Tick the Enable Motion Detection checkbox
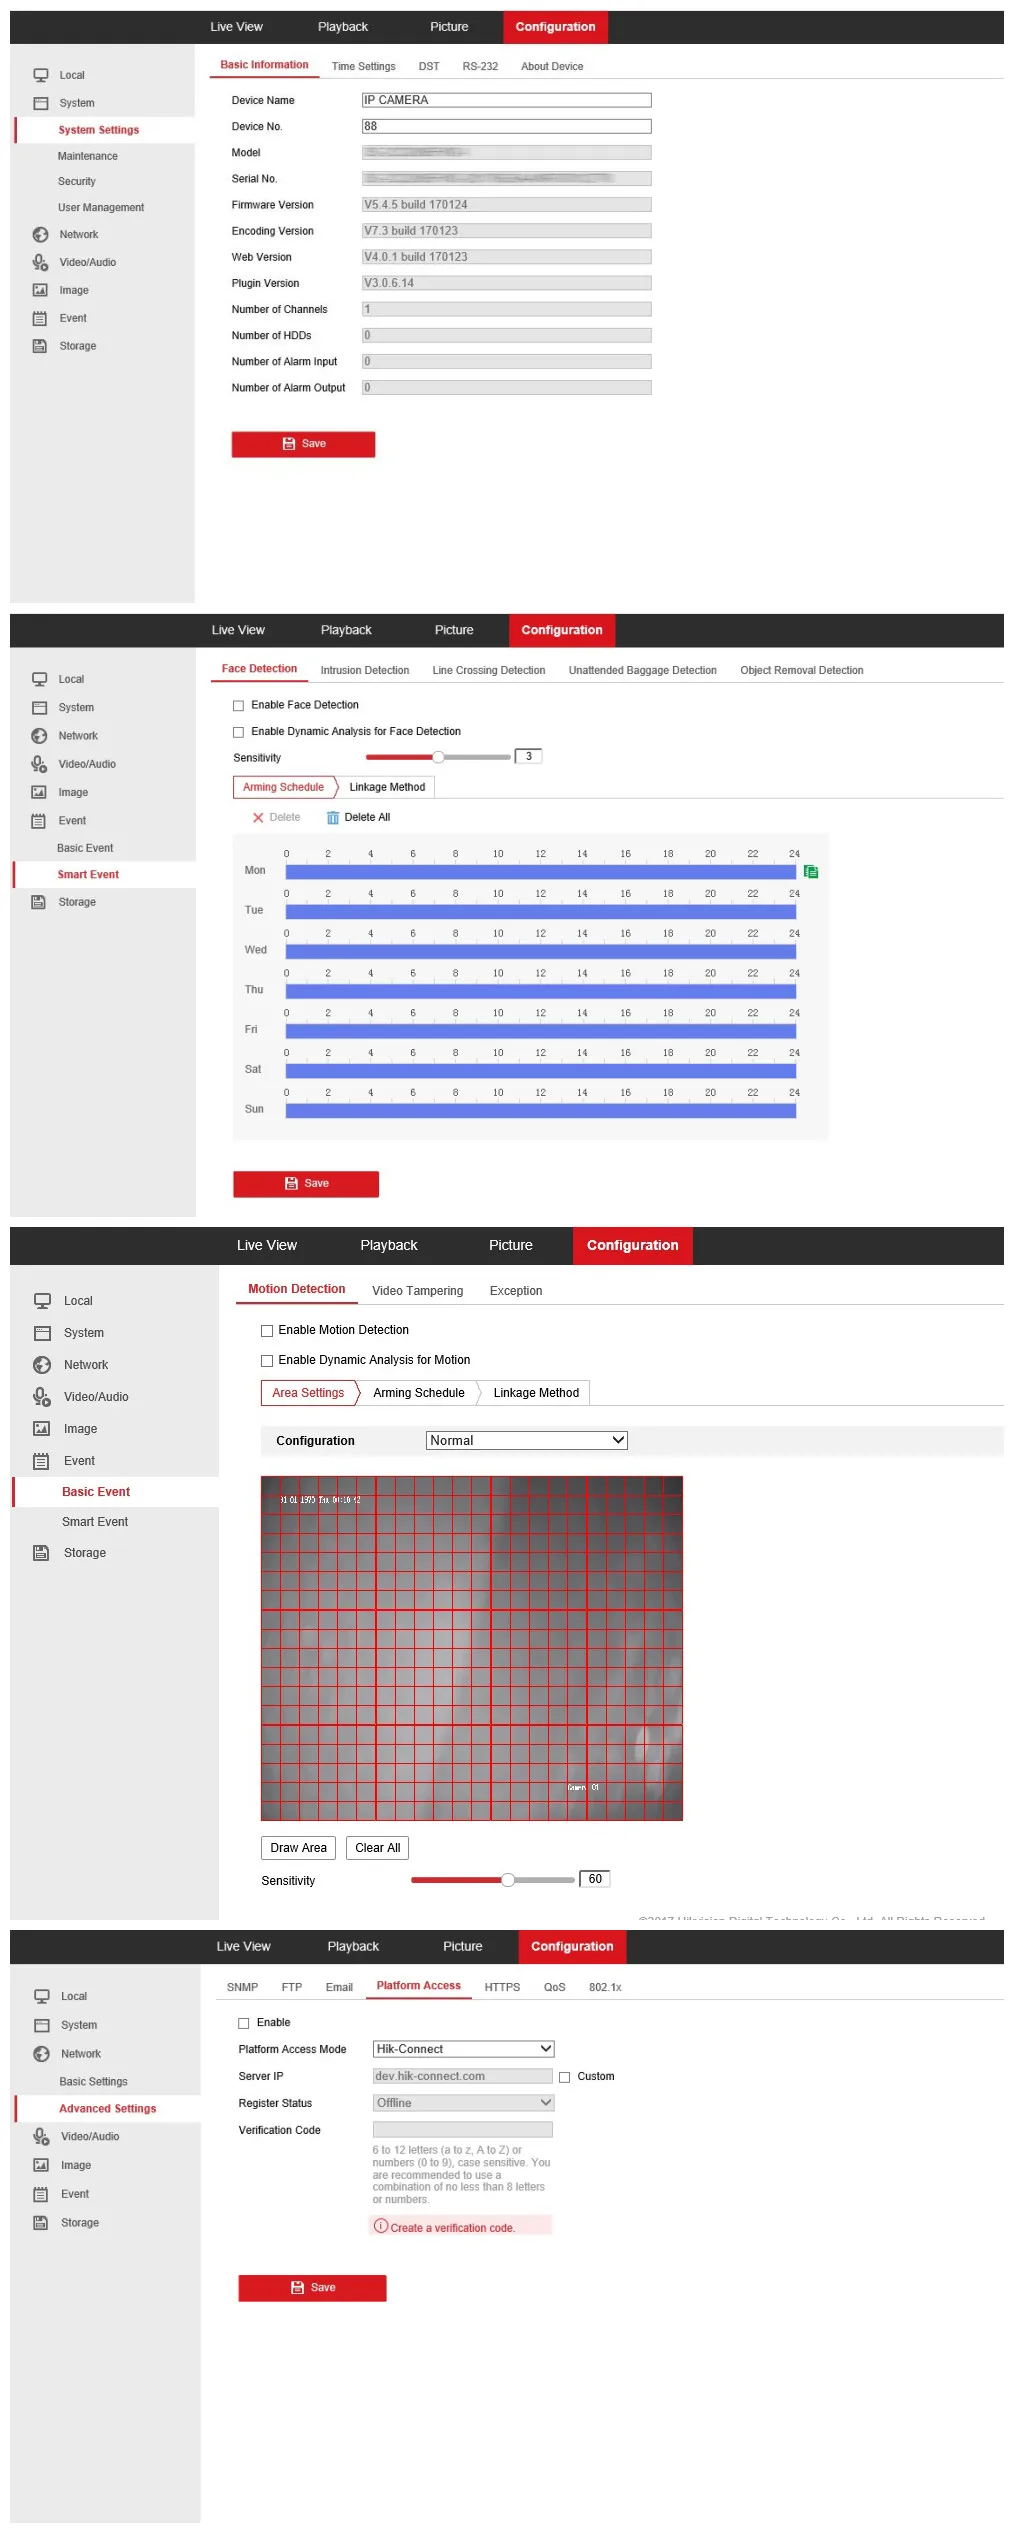This screenshot has height=2533, width=1014. 267,1331
